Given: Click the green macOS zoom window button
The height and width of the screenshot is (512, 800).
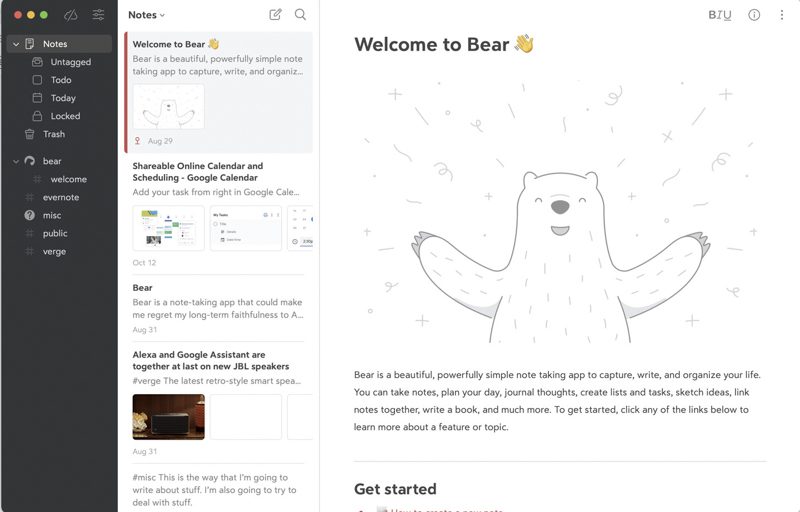Looking at the screenshot, I should point(44,15).
